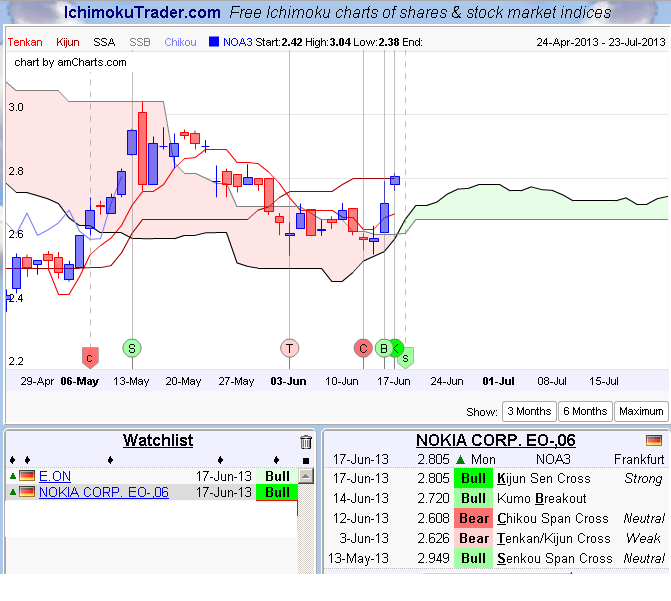Click the green up triangle next to Mon
The width and height of the screenshot is (671, 601).
[460, 460]
